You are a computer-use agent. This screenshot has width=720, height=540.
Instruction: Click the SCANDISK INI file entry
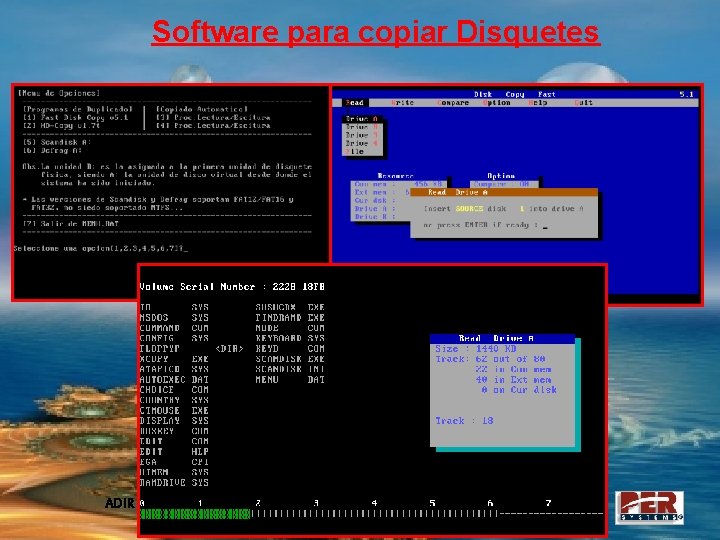pos(290,369)
